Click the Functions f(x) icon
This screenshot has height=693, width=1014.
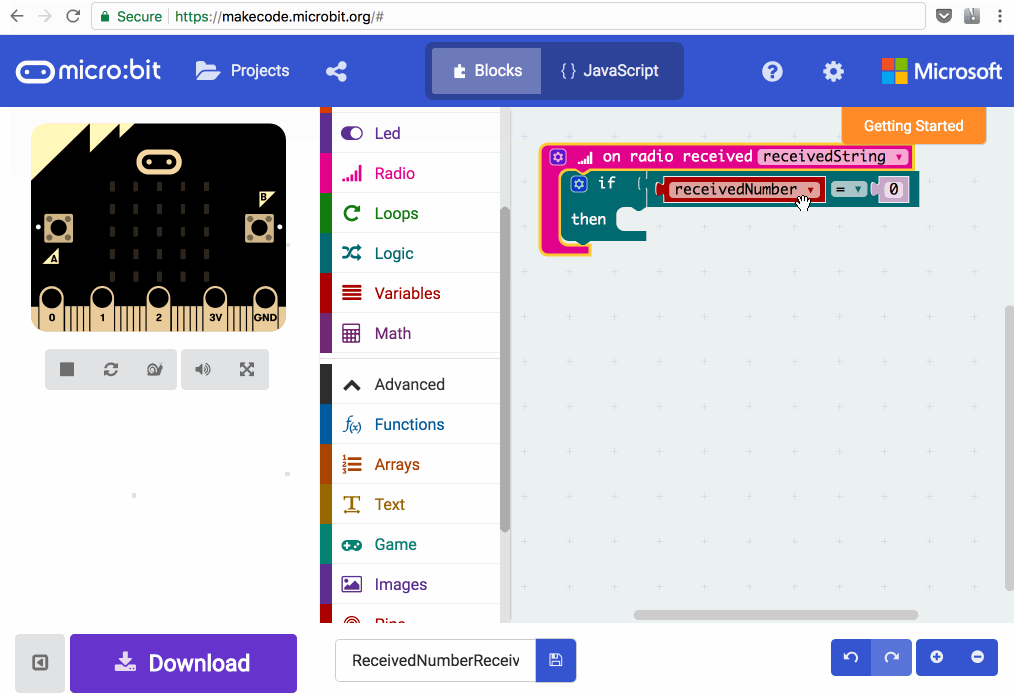coord(352,425)
